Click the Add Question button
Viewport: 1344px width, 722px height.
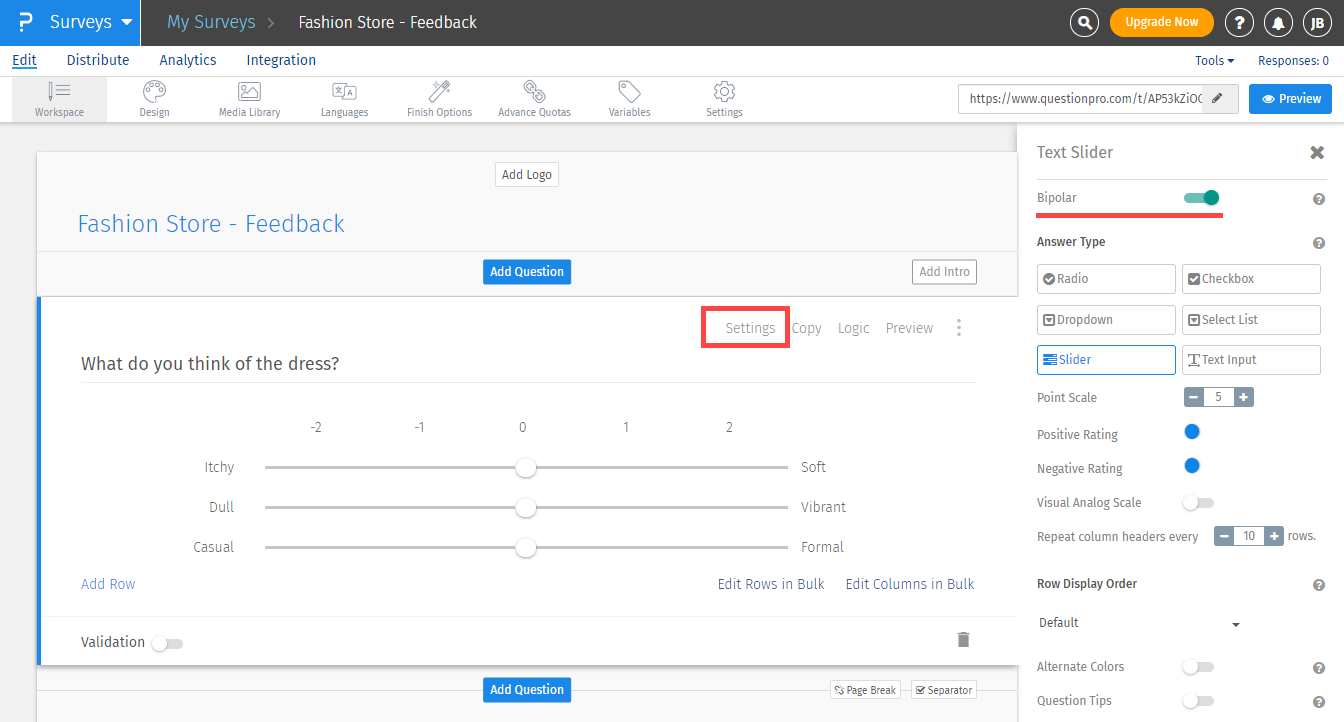pyautogui.click(x=527, y=271)
